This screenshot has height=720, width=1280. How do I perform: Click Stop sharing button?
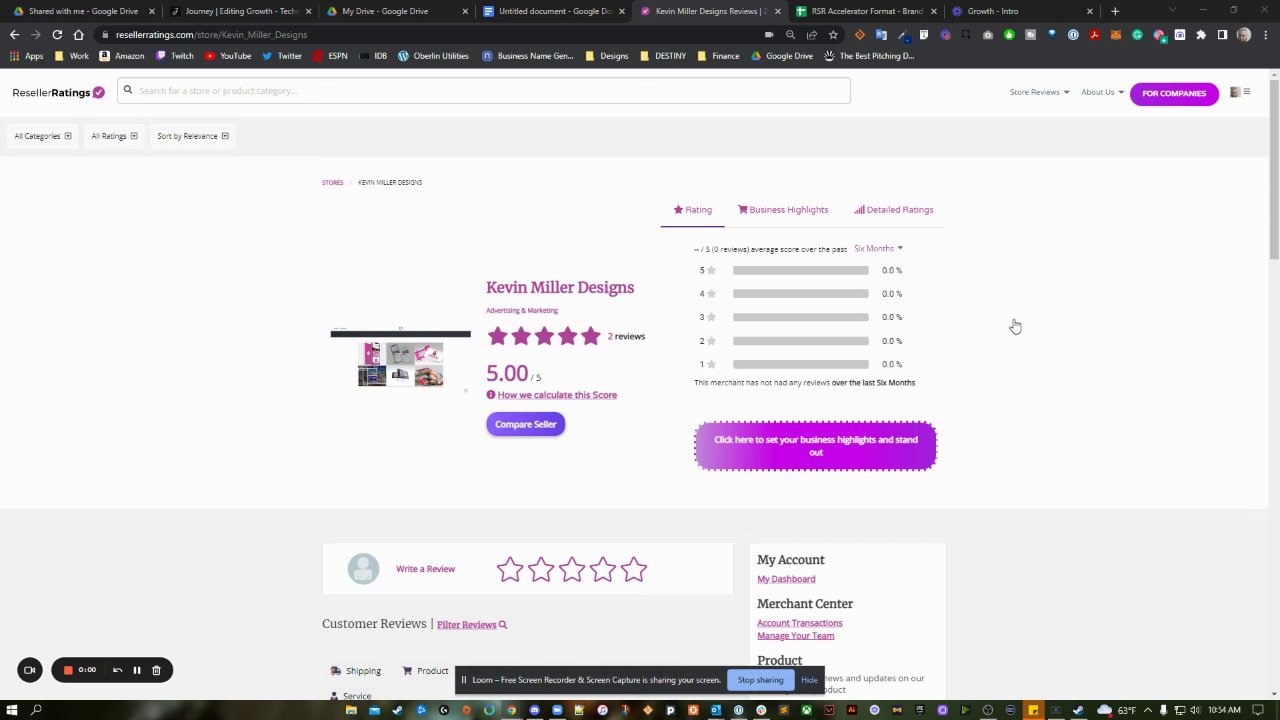[x=760, y=680]
